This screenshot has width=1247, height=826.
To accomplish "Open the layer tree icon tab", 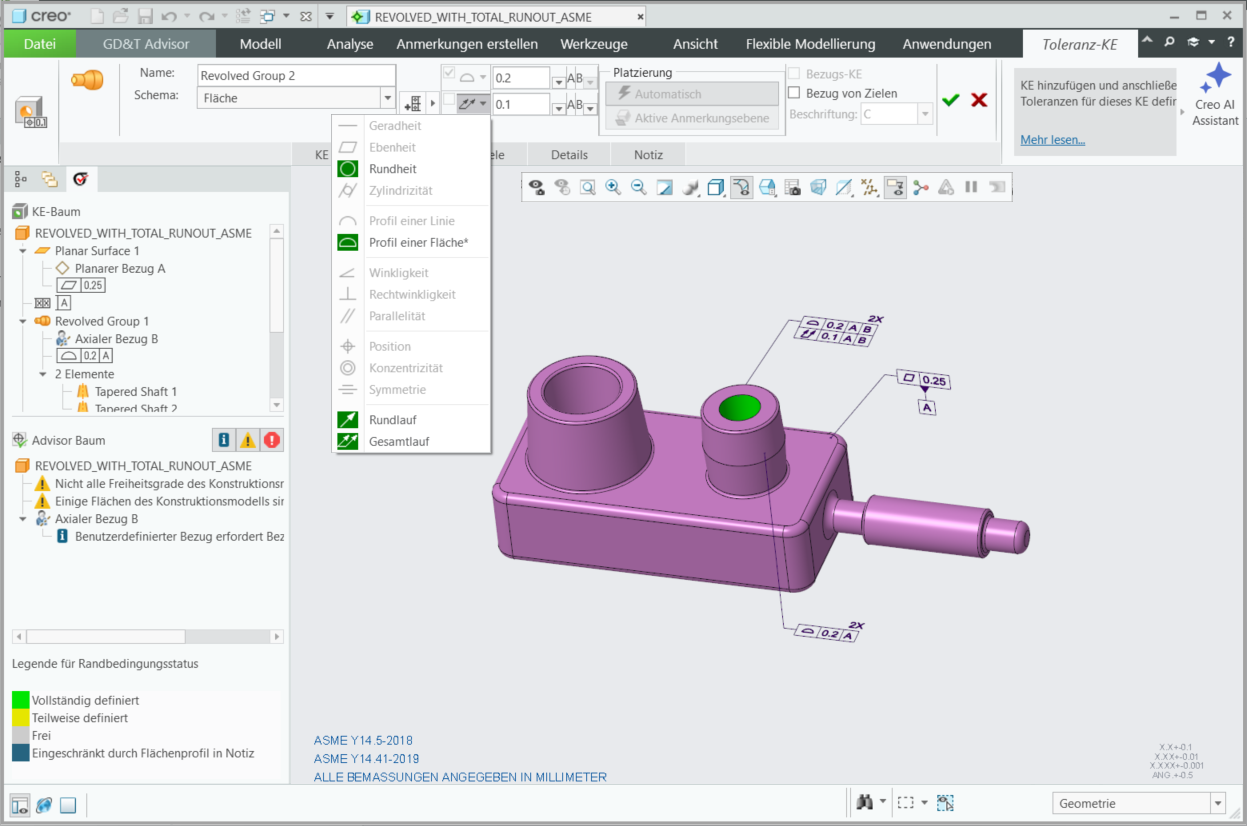I will click(x=49, y=179).
